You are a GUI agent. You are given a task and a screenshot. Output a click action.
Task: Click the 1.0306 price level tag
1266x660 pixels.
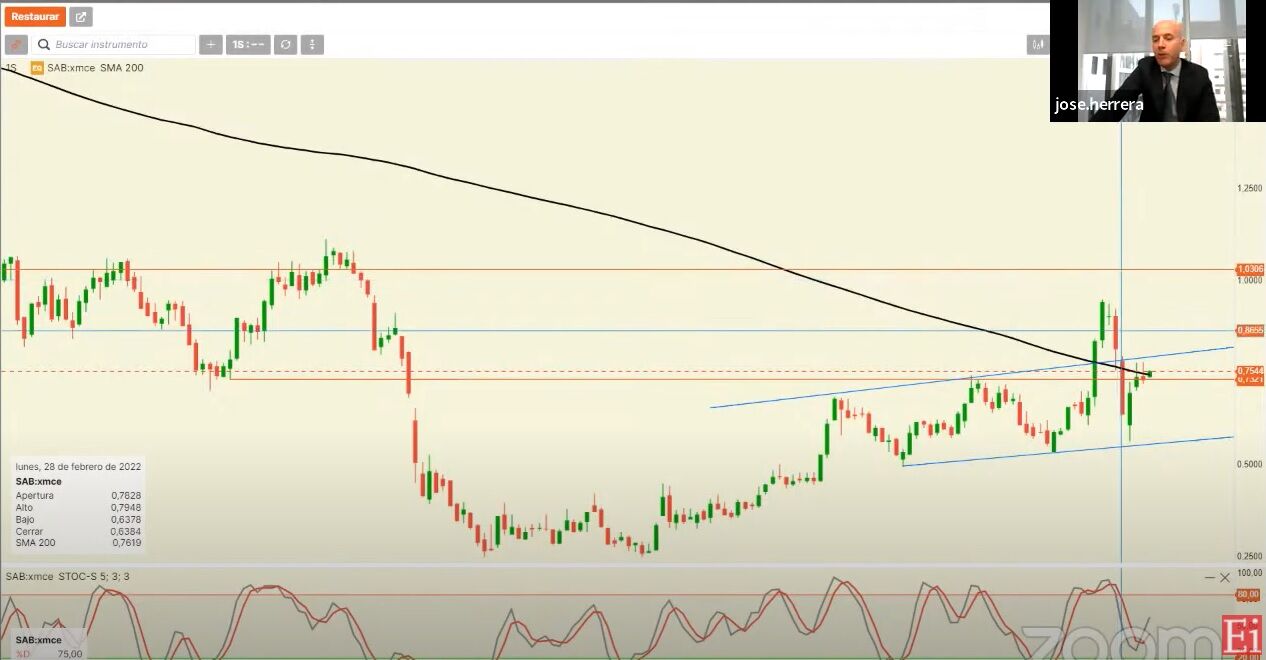1250,269
